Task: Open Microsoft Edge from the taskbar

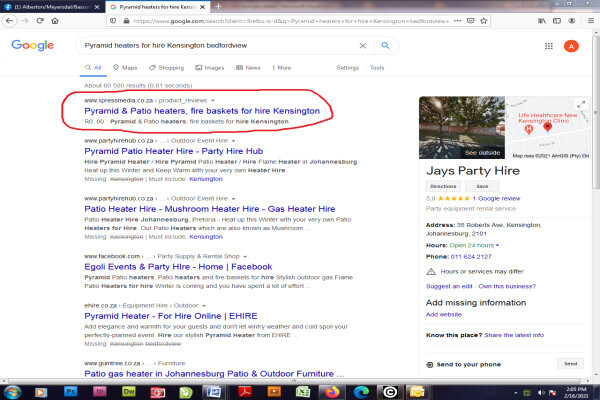Action: click(x=361, y=392)
